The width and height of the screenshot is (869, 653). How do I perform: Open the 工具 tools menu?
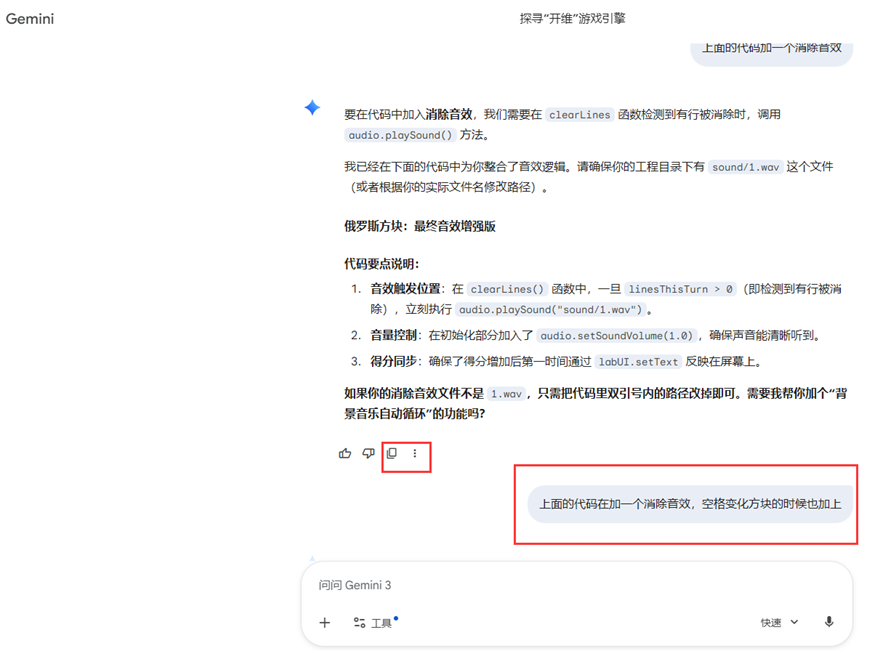pyautogui.click(x=375, y=623)
